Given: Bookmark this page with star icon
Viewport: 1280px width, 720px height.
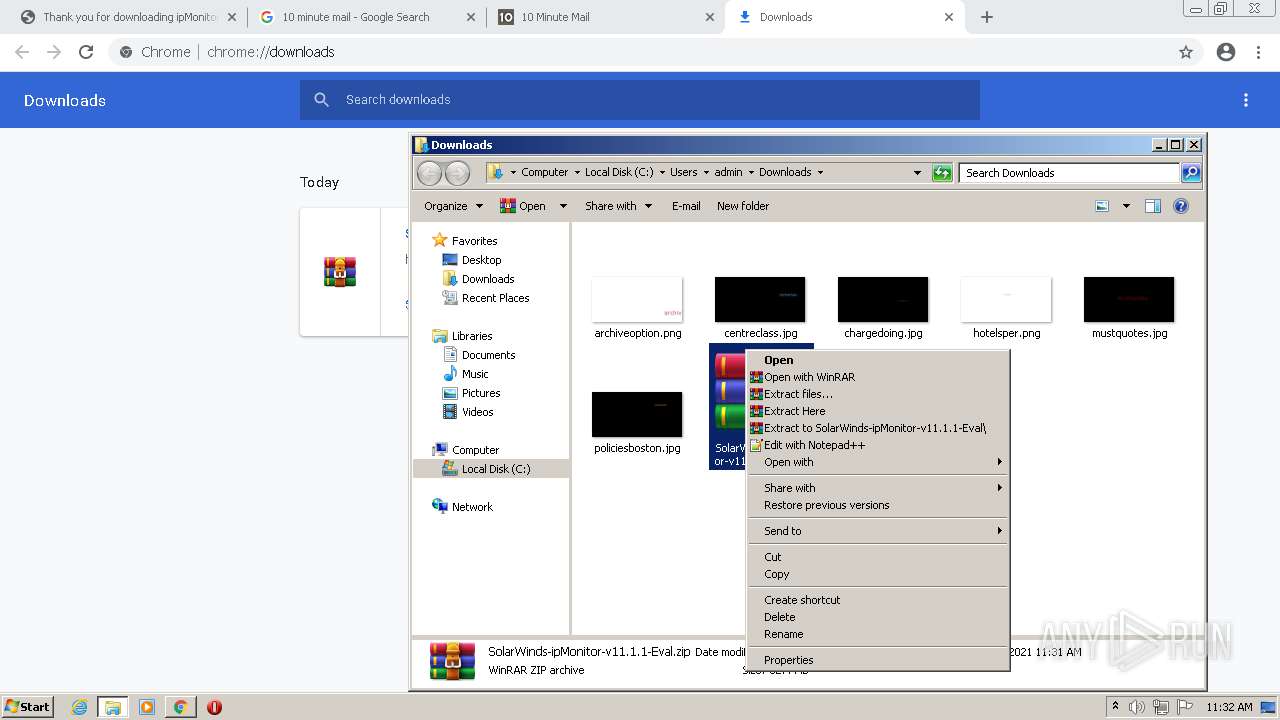Looking at the screenshot, I should point(1186,52).
